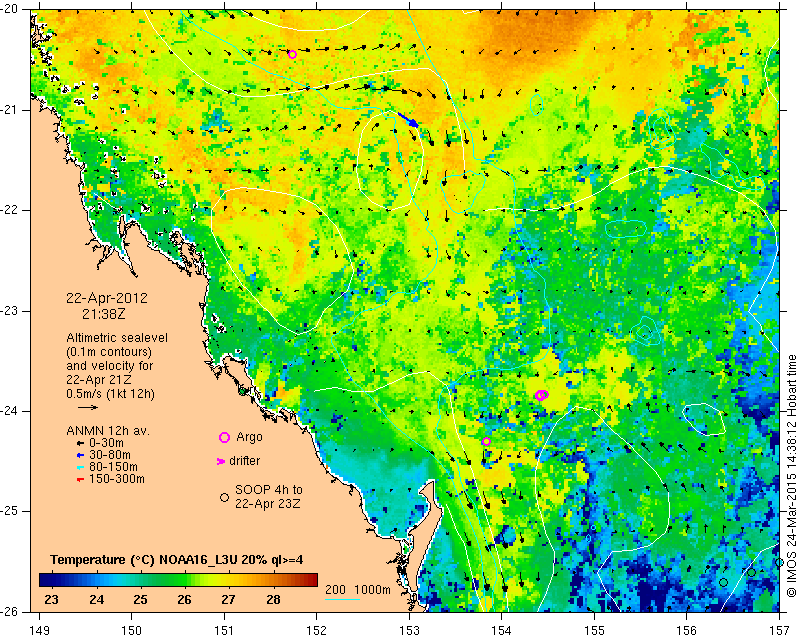800x640 pixels.
Task: Click the time text '21:38Z'
Action: click(x=104, y=314)
